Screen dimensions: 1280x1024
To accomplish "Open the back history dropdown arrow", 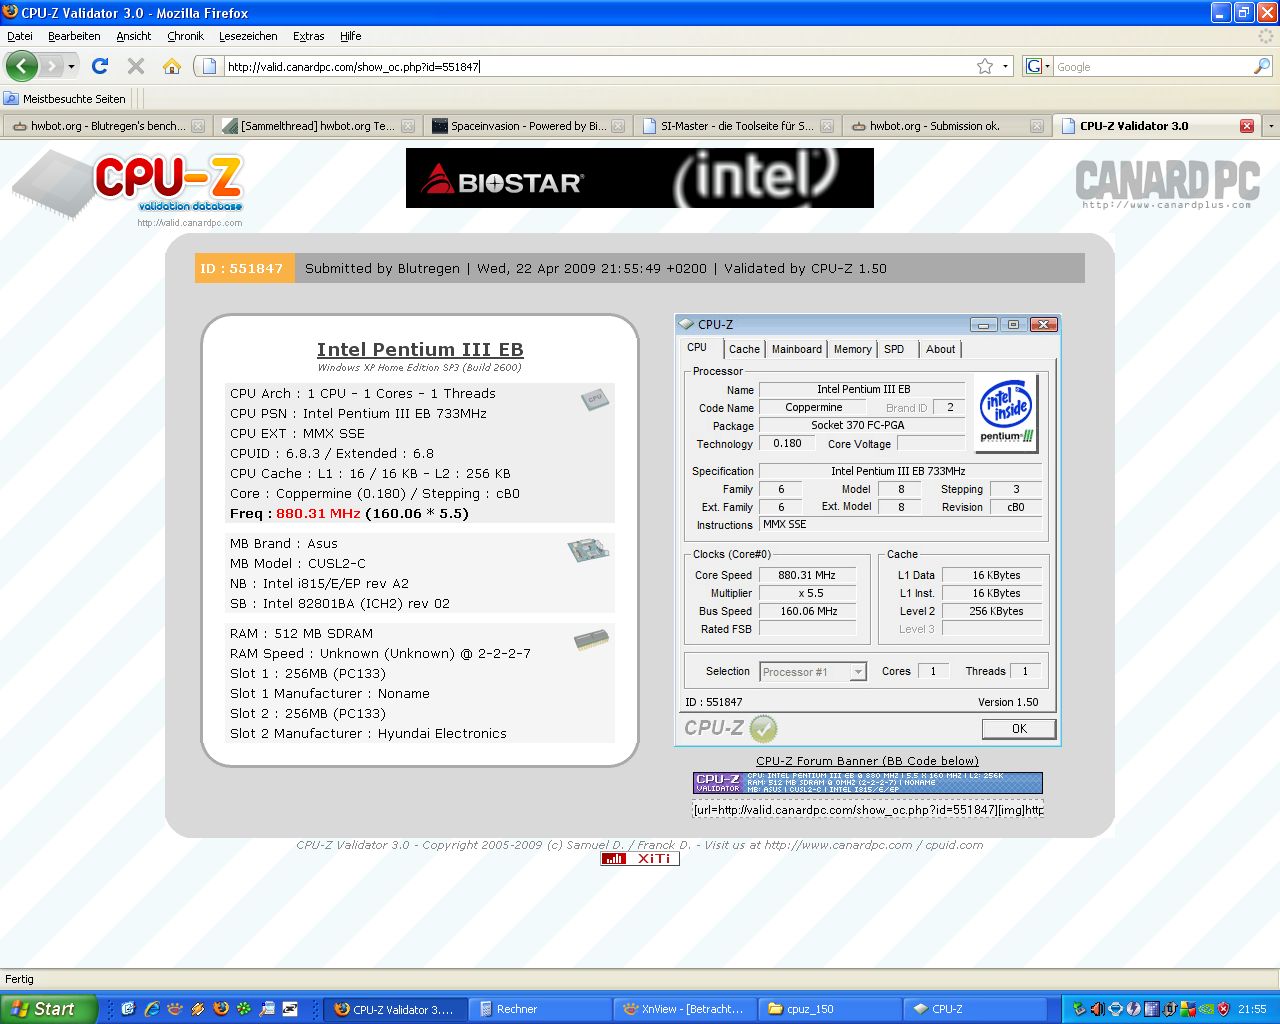I will 71,66.
